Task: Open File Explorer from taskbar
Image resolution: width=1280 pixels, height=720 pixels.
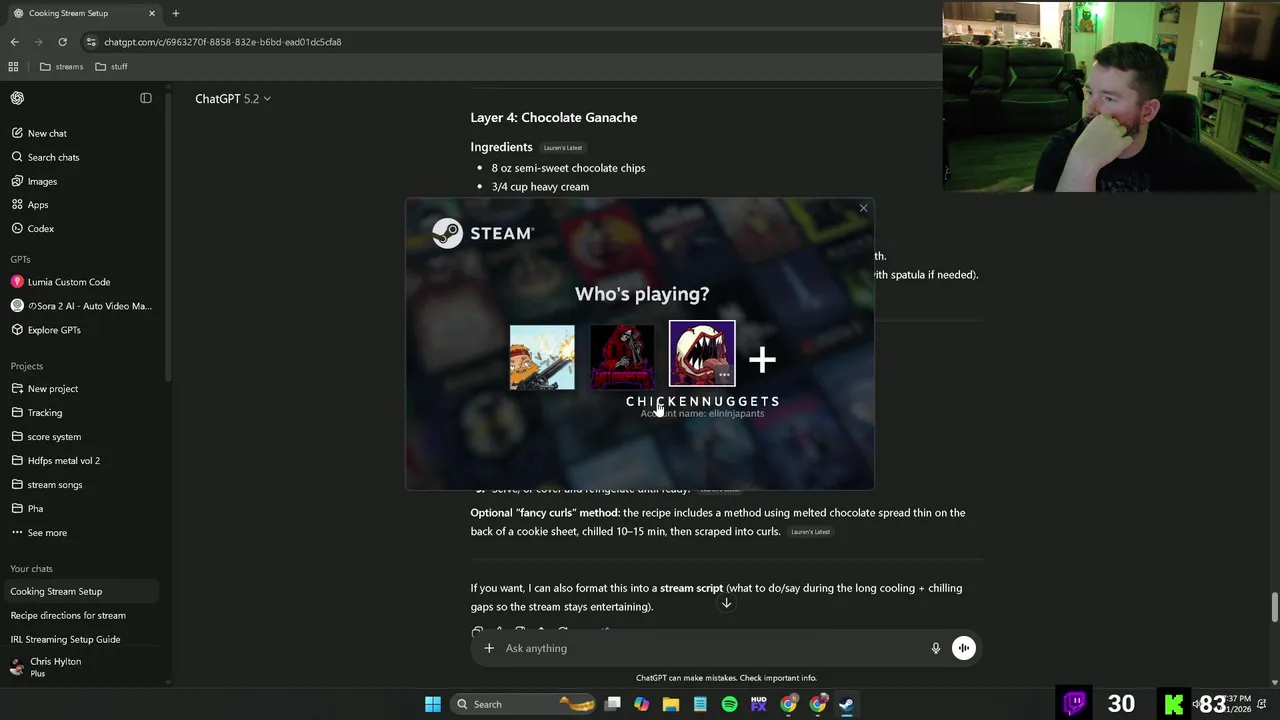Action: pyautogui.click(x=671, y=704)
